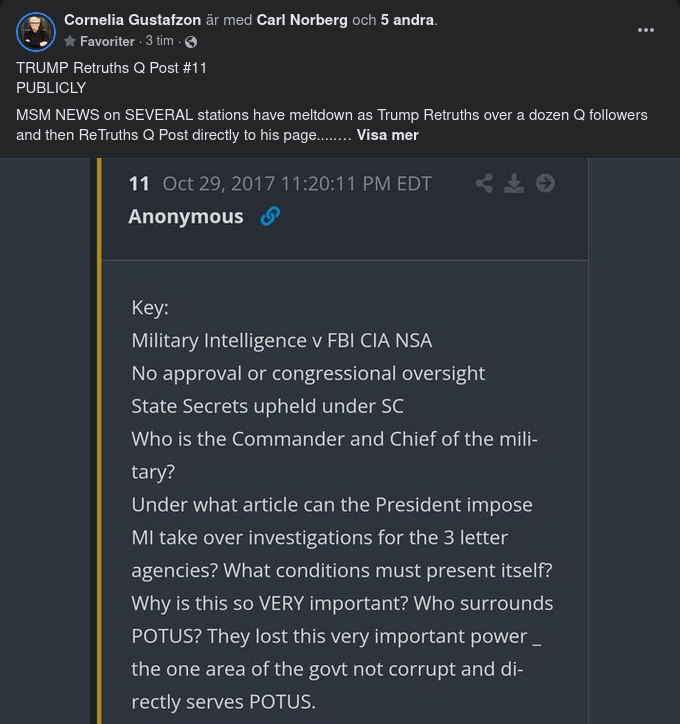Open Cornelia Gustafzon's profile picture
The height and width of the screenshot is (724, 680).
35,31
